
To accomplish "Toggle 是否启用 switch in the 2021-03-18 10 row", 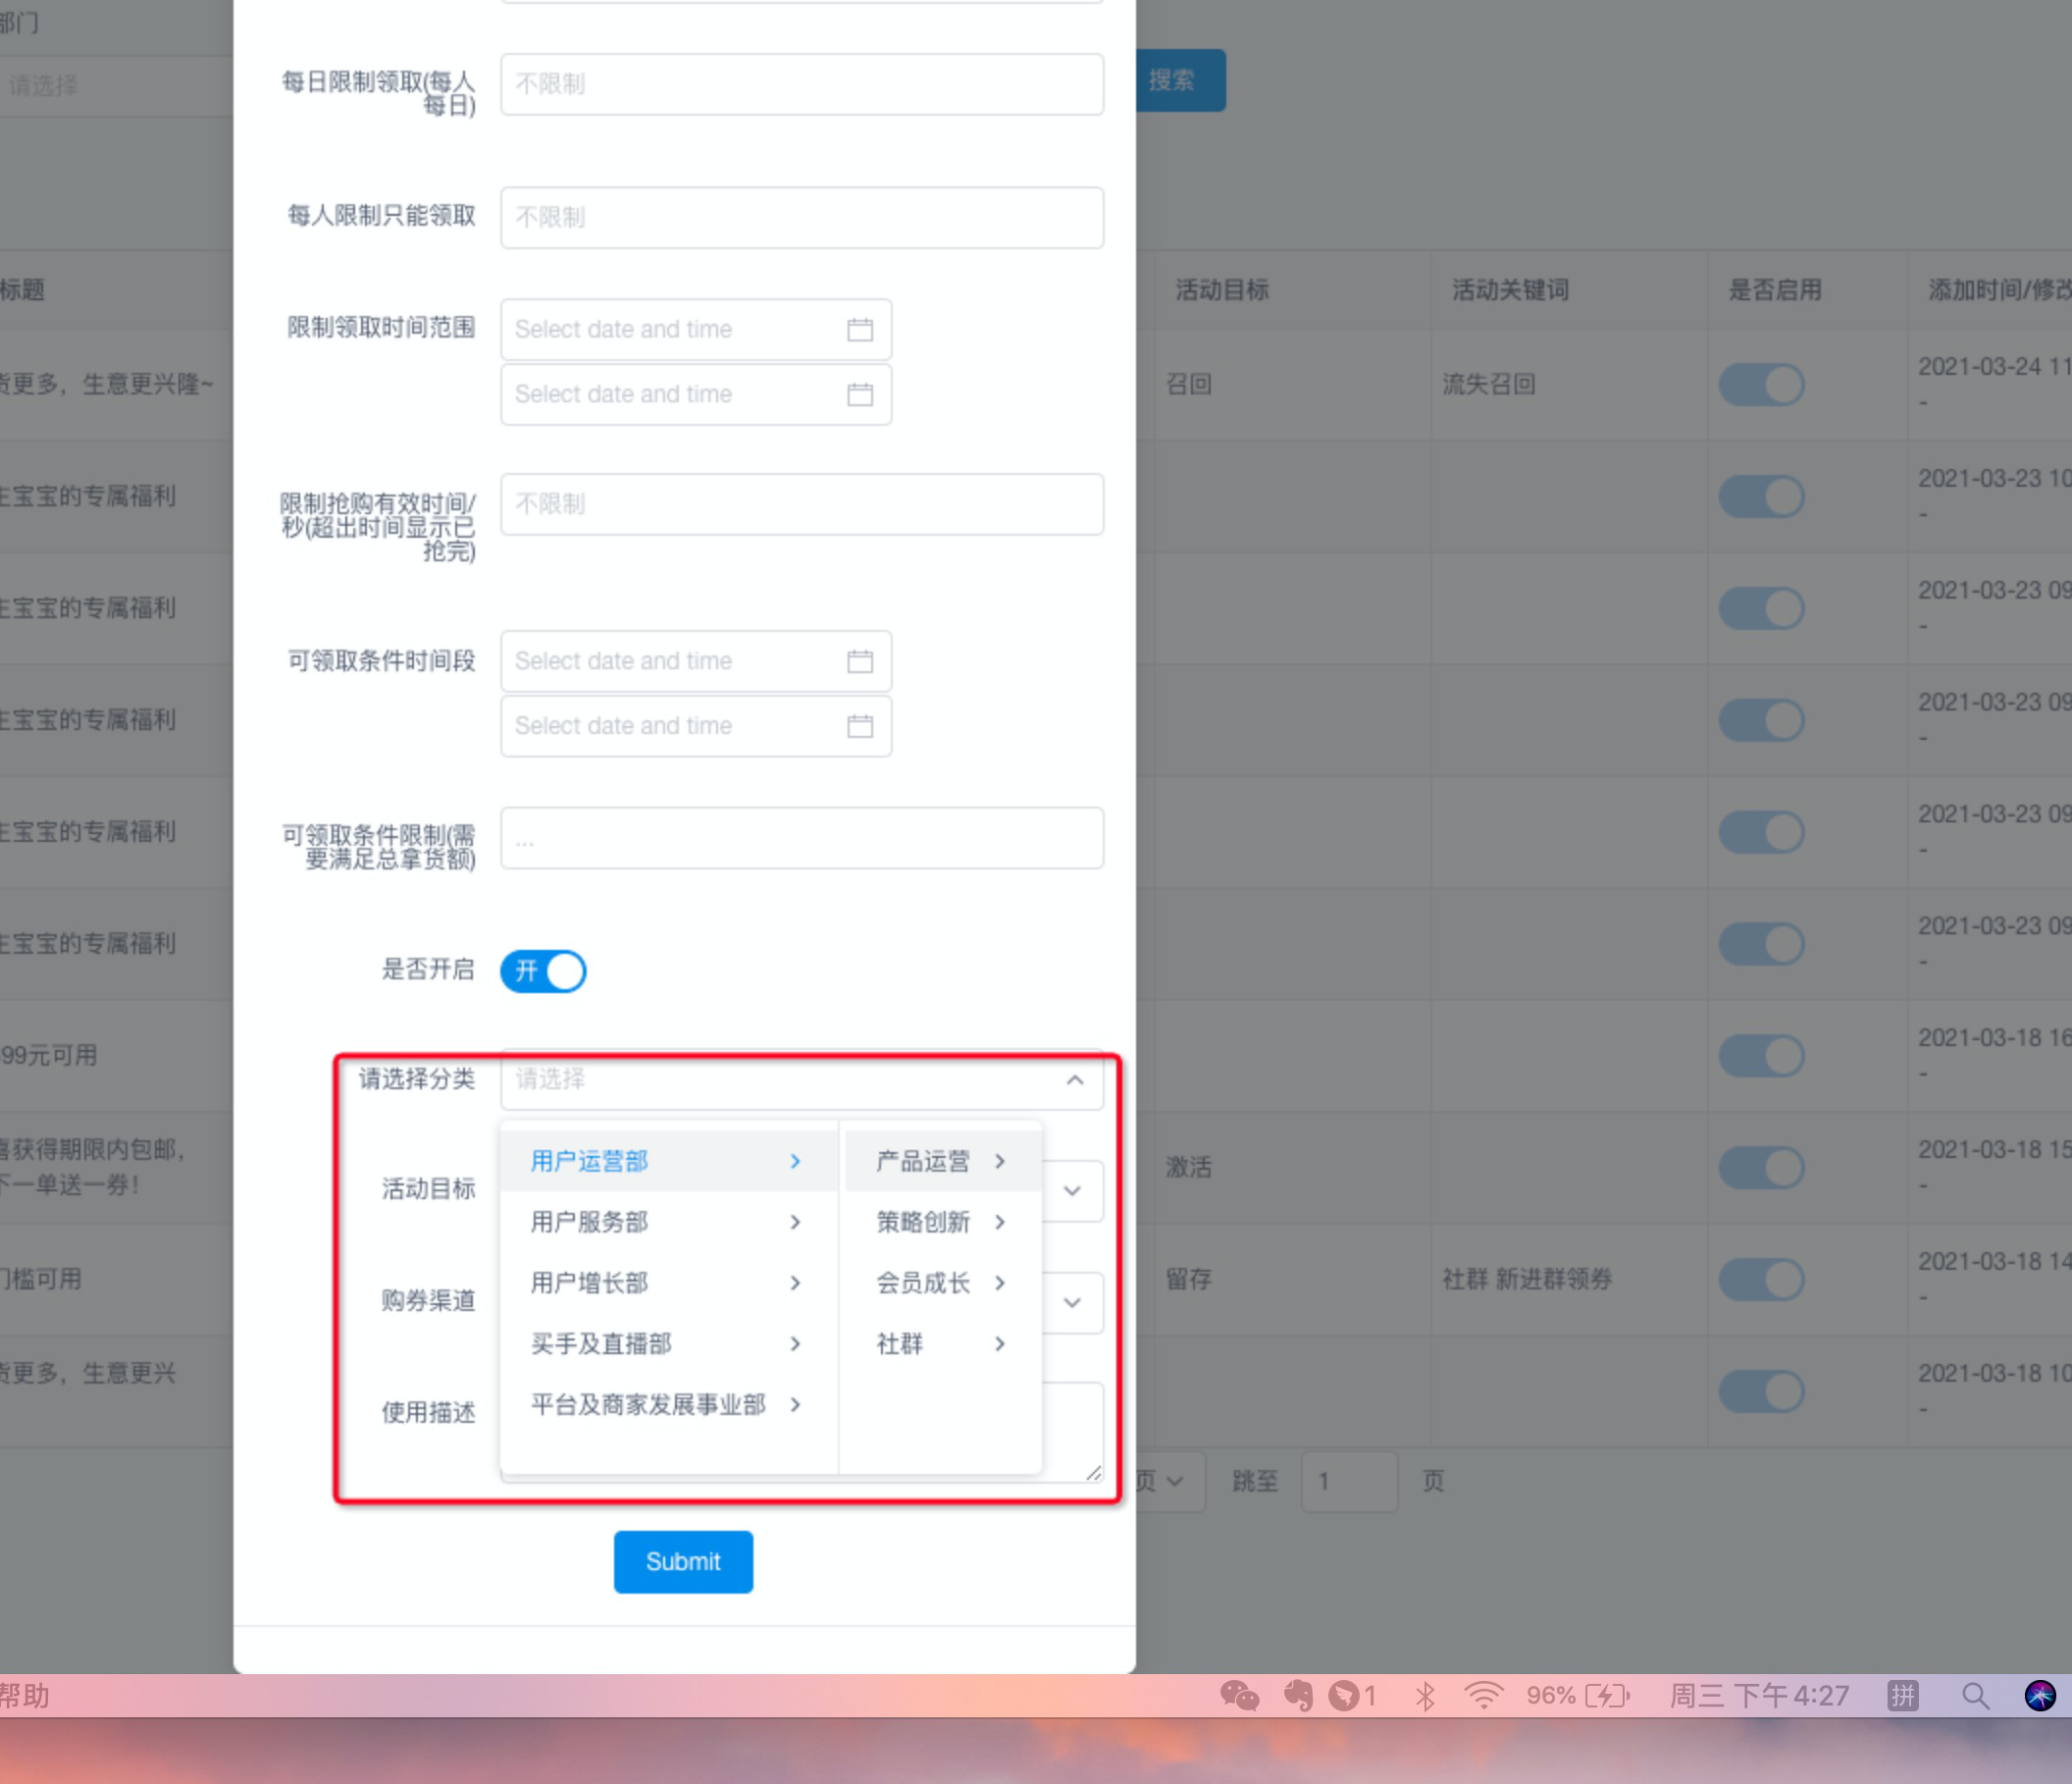I will 1762,1391.
